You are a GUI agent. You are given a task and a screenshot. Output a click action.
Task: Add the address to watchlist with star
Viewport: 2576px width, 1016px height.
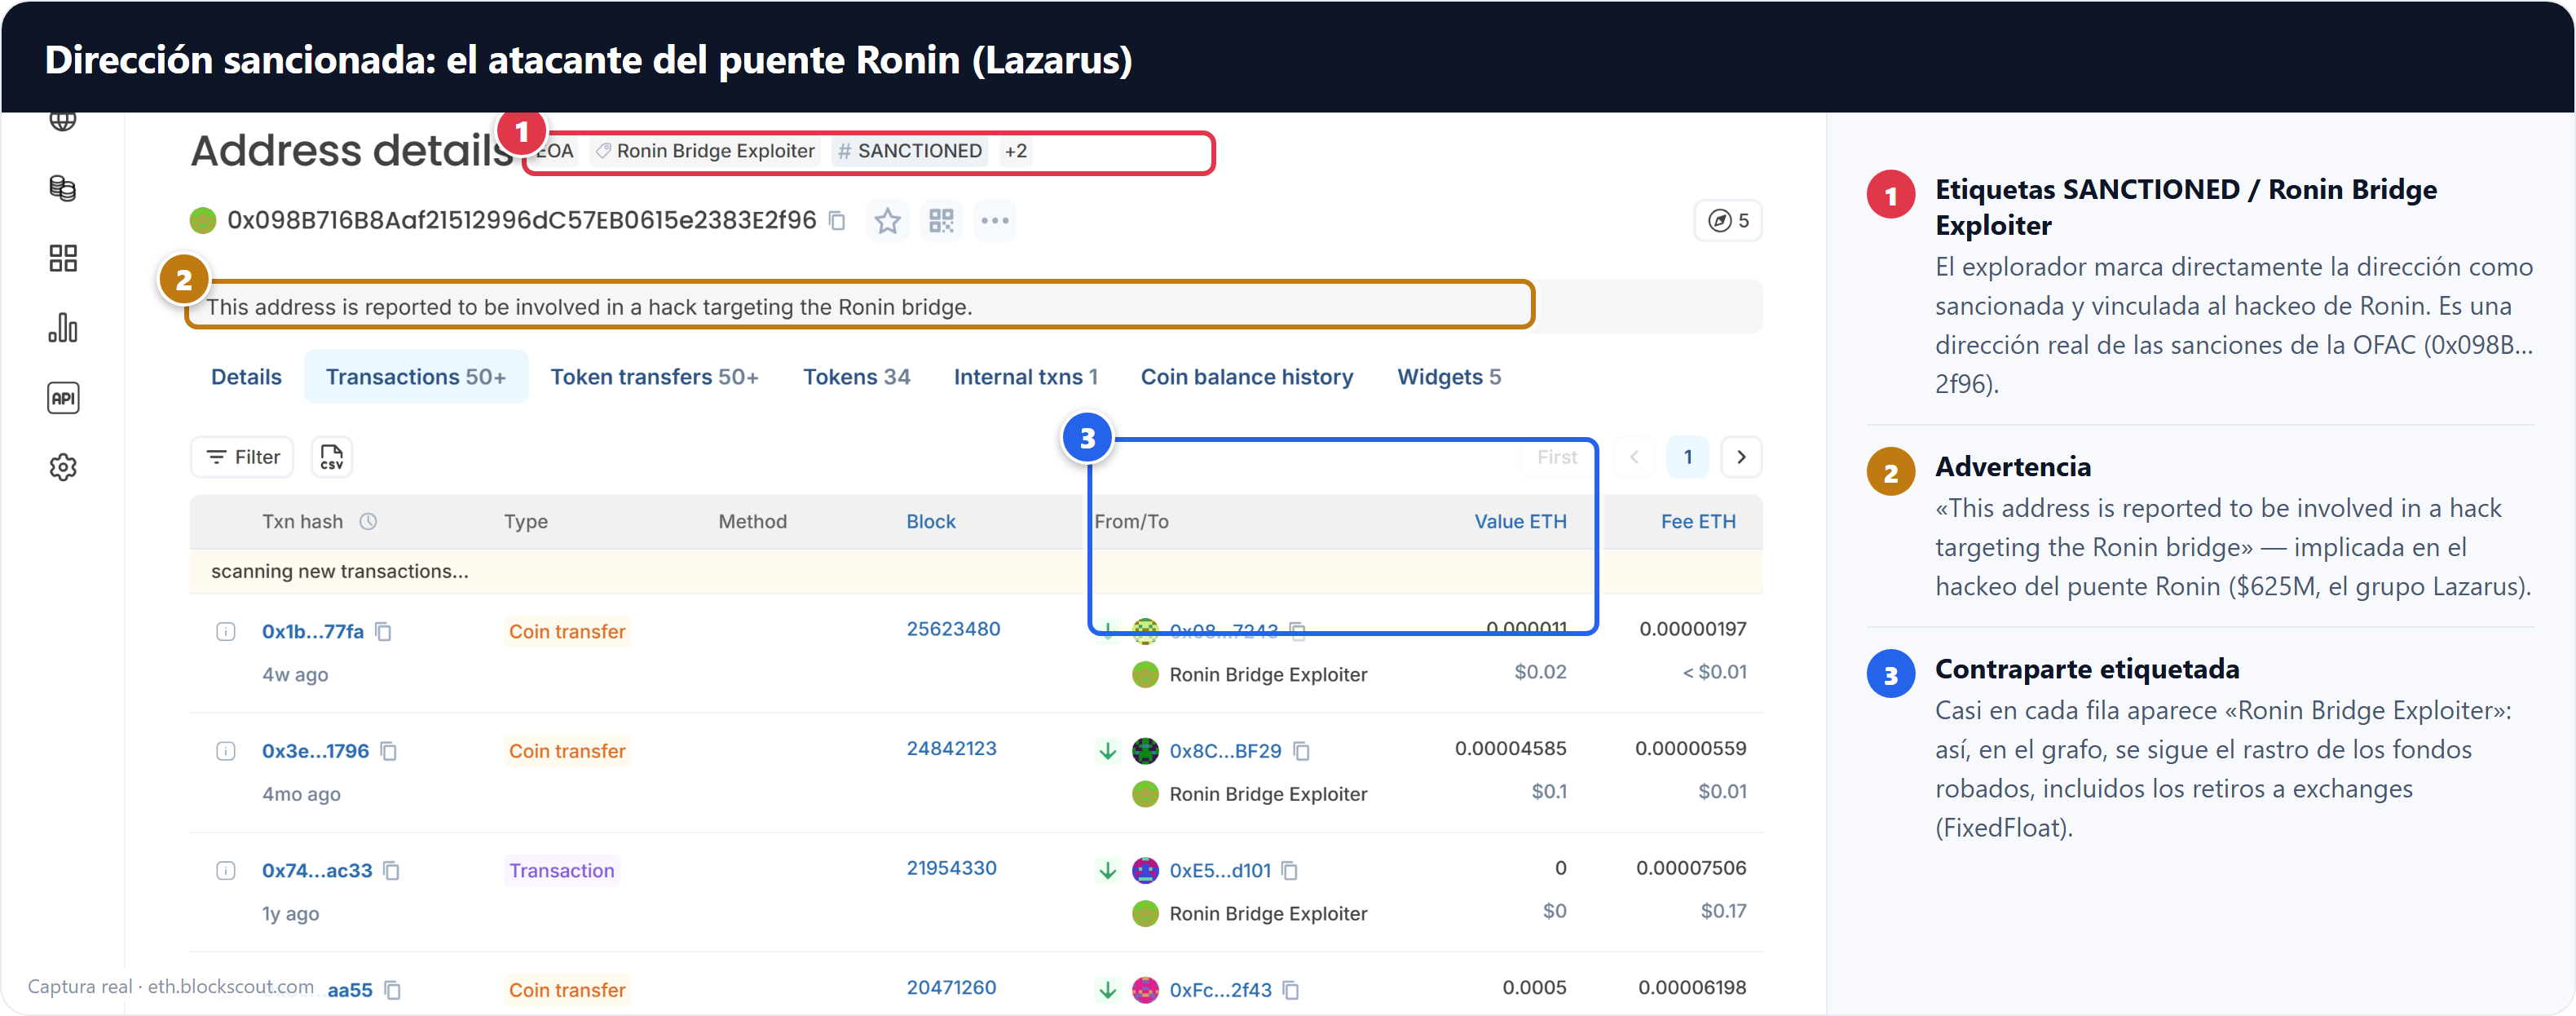[887, 220]
